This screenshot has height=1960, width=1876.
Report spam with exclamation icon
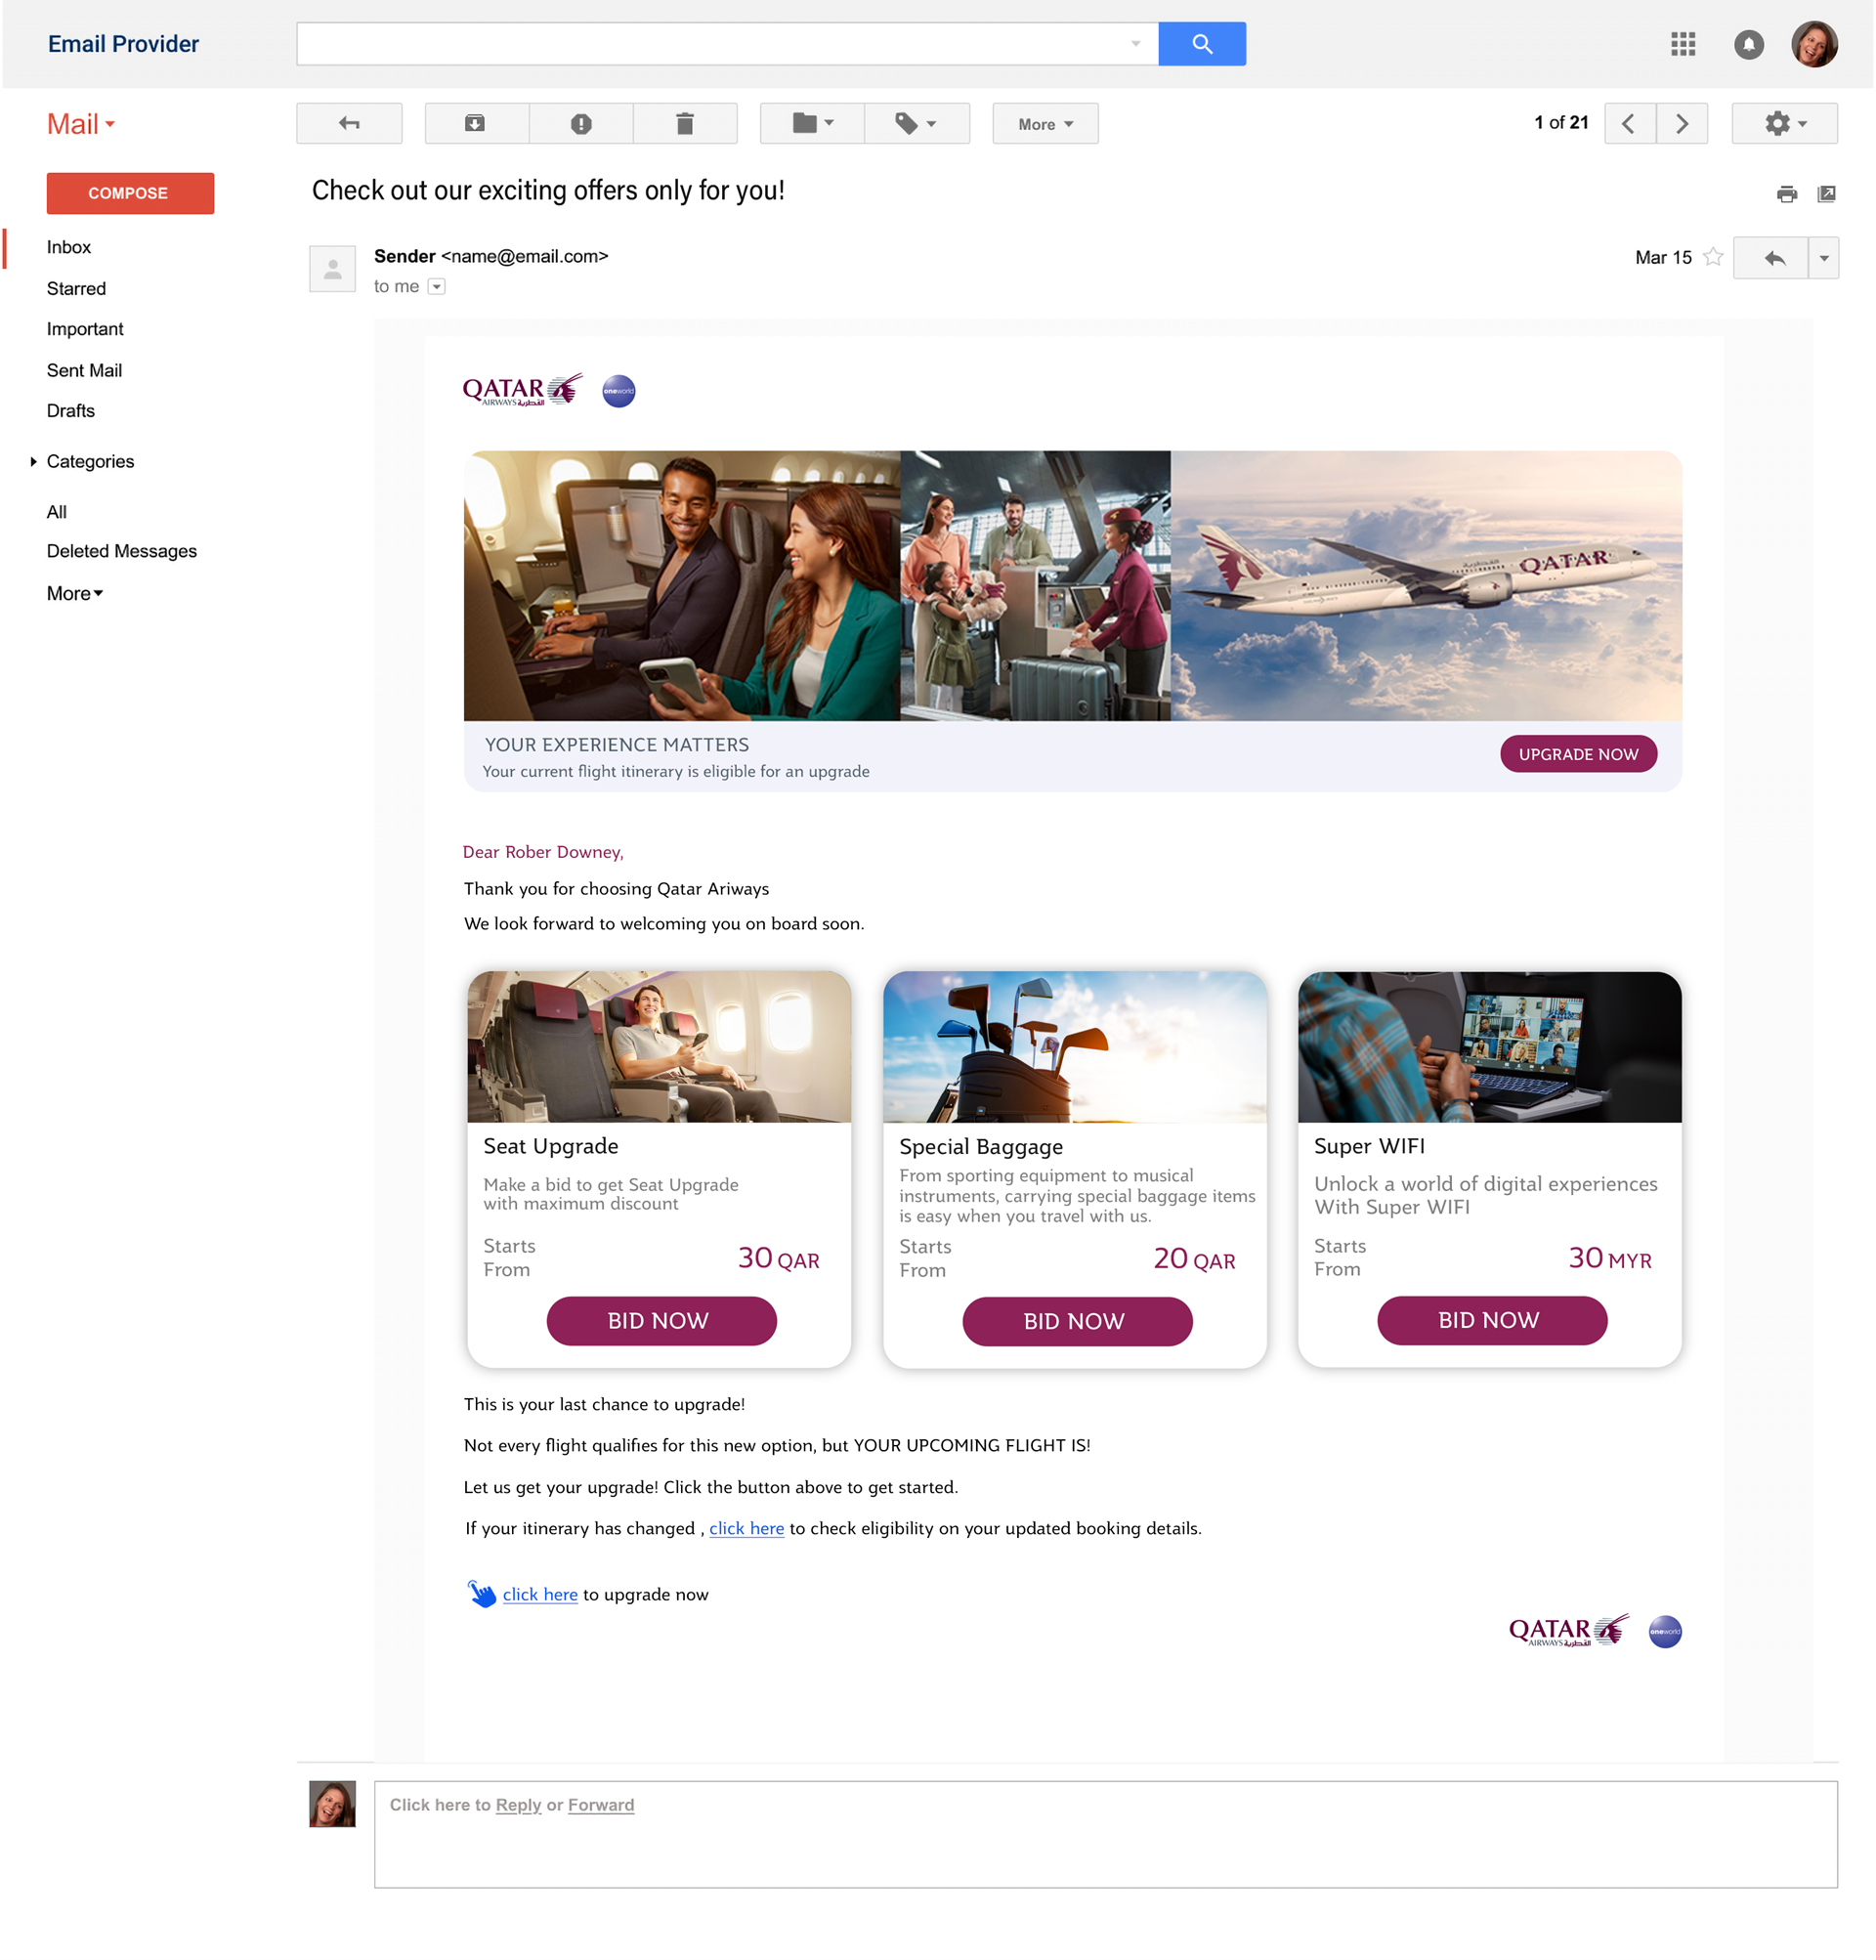click(x=581, y=124)
